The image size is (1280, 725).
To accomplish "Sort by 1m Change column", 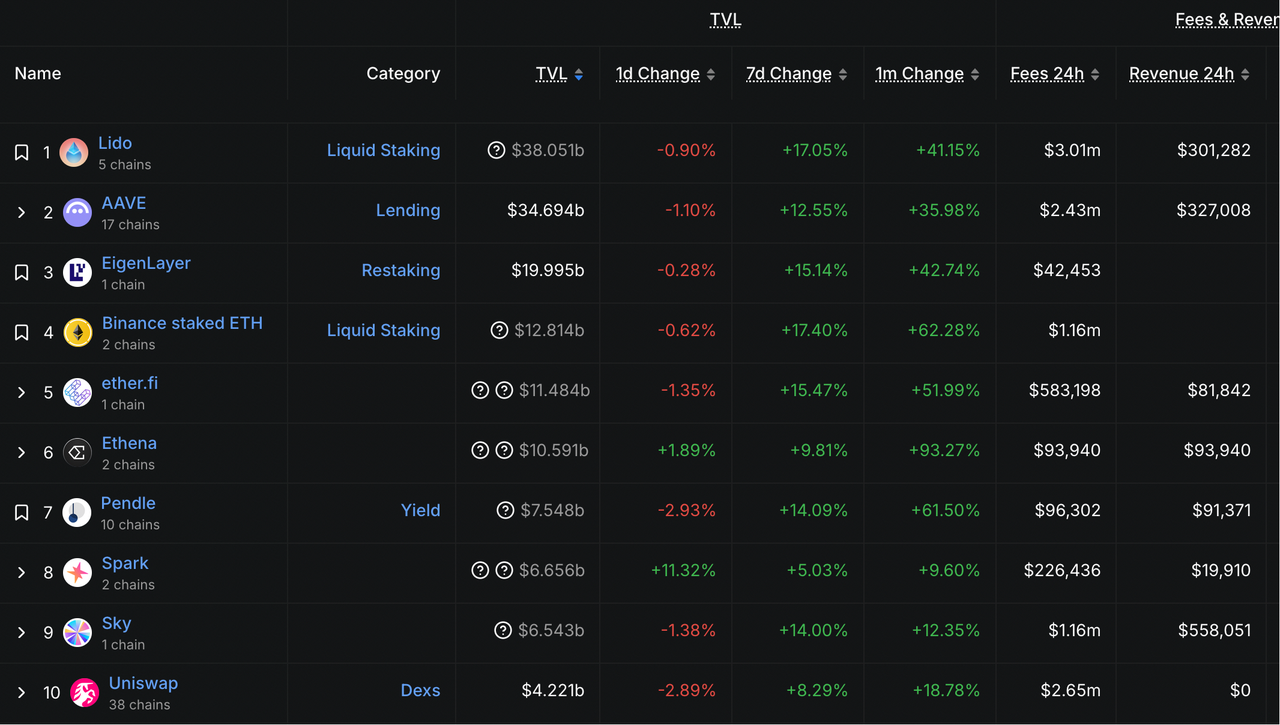I will [x=928, y=74].
